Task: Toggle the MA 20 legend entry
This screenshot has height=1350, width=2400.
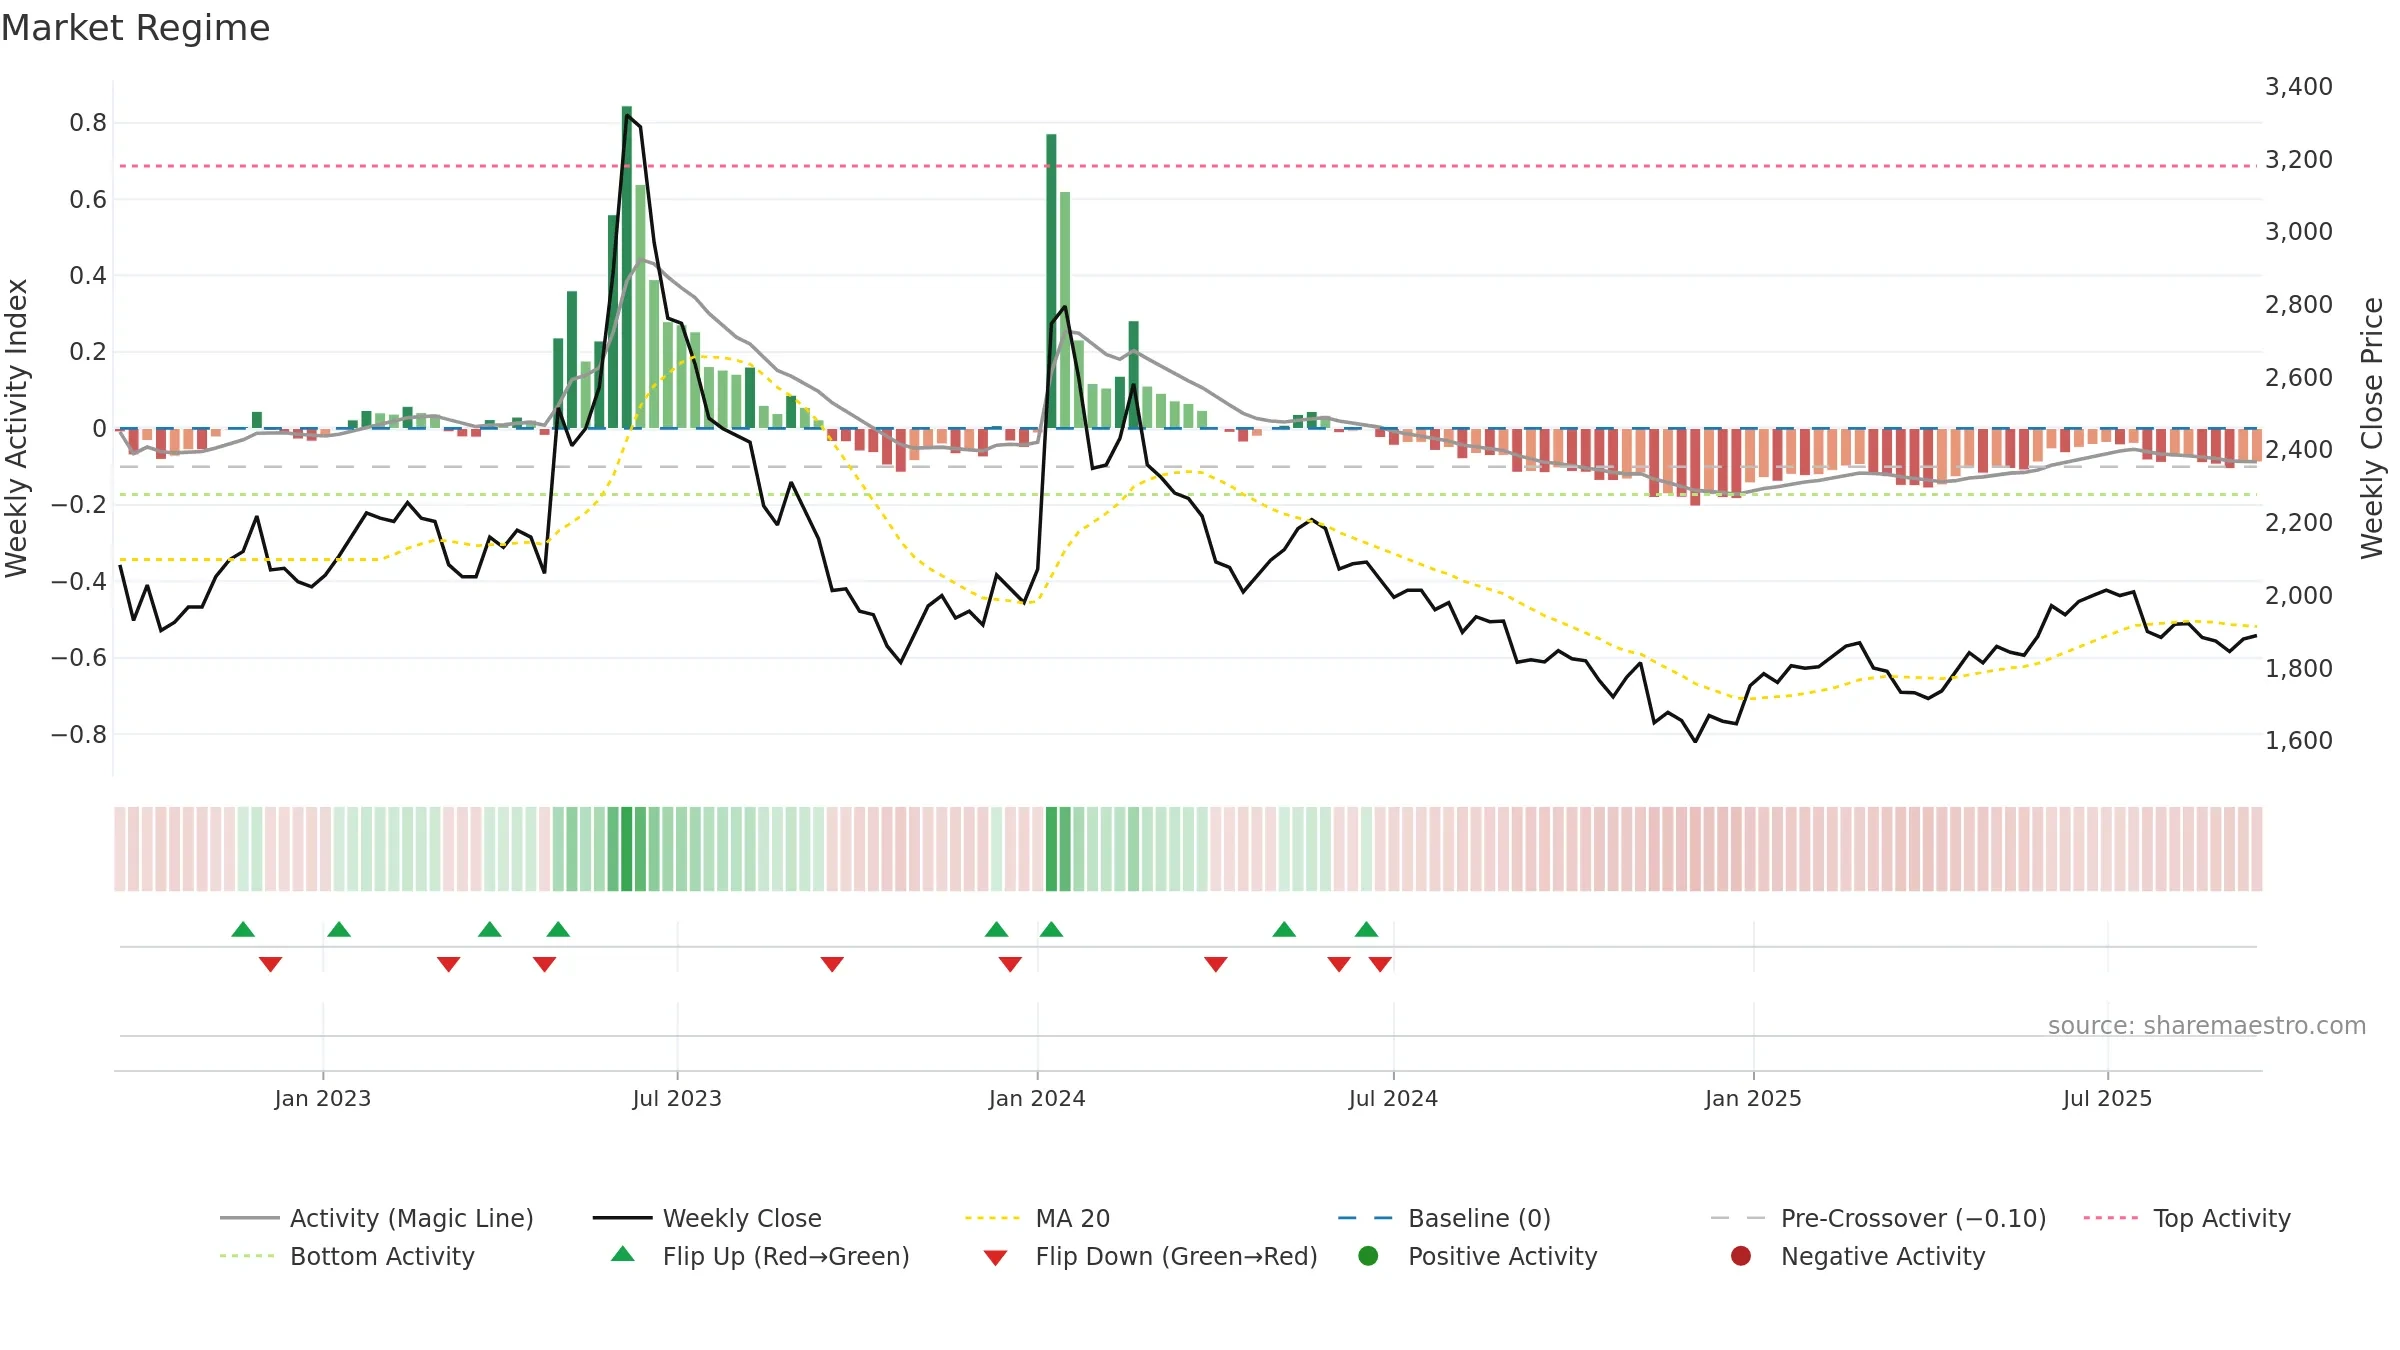Action: coord(1038,1218)
